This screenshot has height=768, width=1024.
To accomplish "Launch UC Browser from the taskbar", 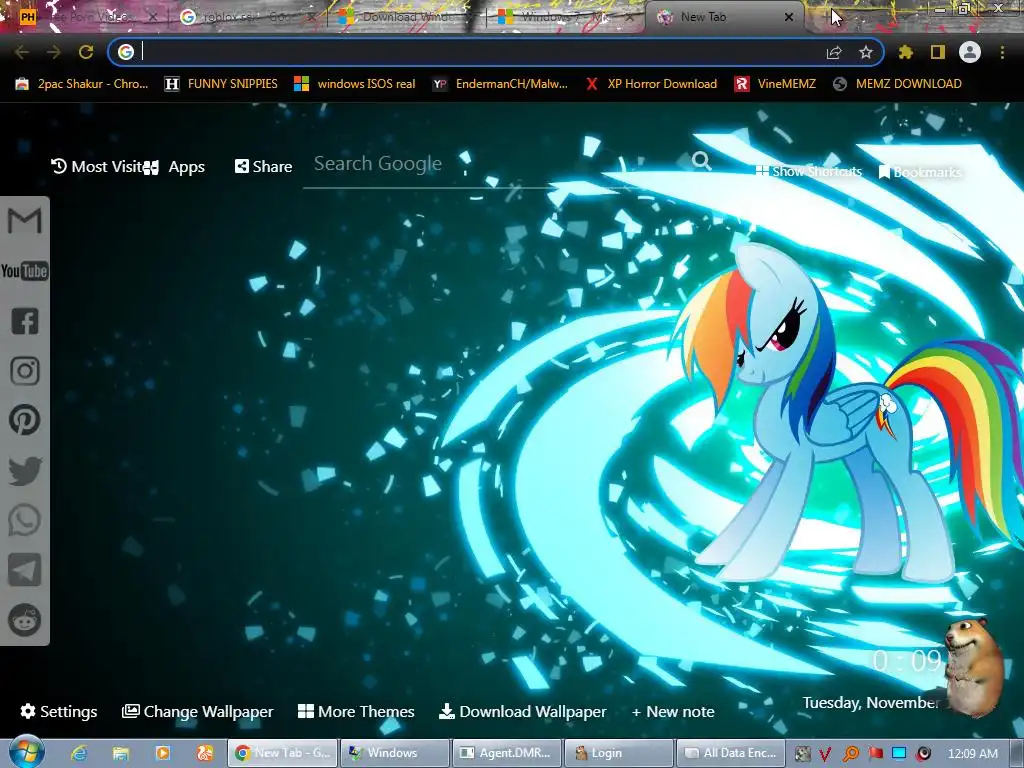I will pyautogui.click(x=204, y=753).
